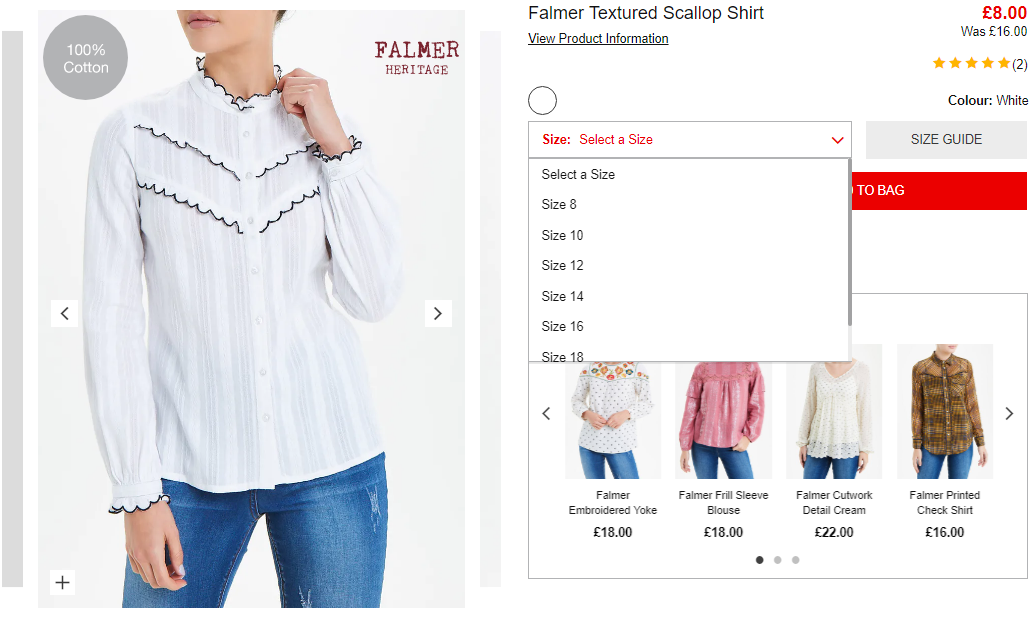This screenshot has height=621, width=1029.
Task: Choose the White colour swatch
Action: point(542,100)
